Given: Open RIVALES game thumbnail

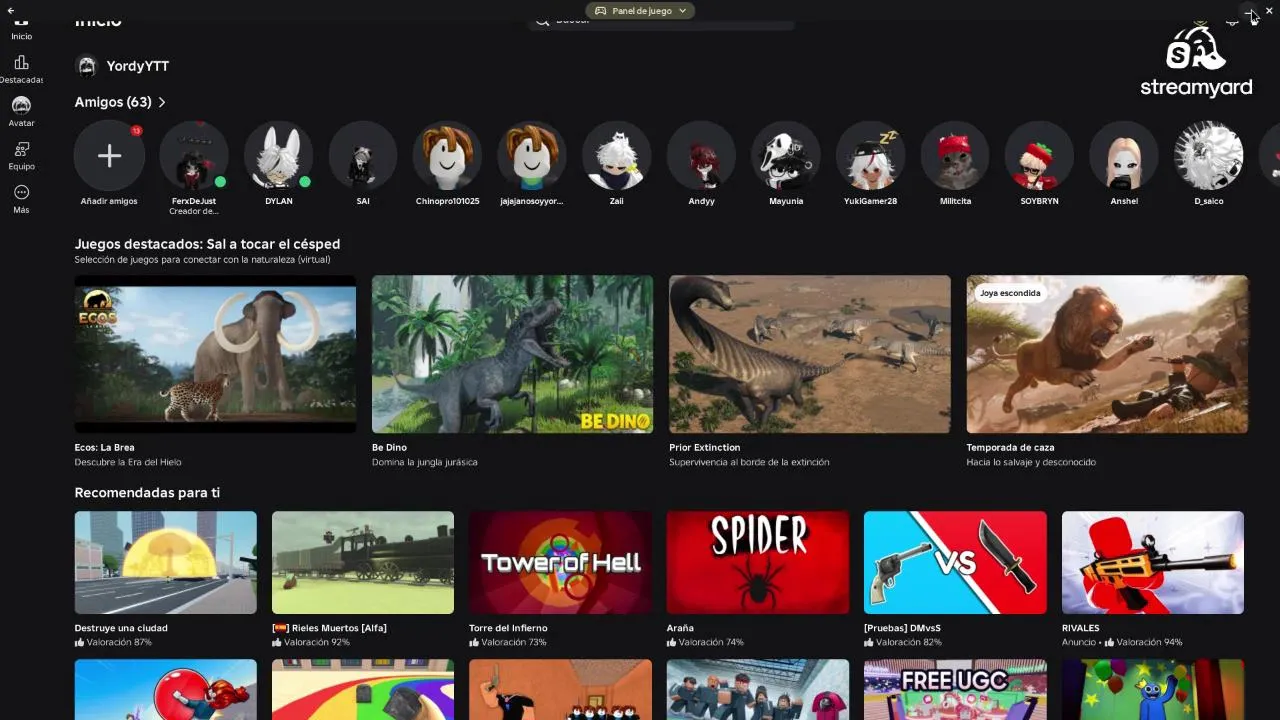Looking at the screenshot, I should coord(1153,562).
